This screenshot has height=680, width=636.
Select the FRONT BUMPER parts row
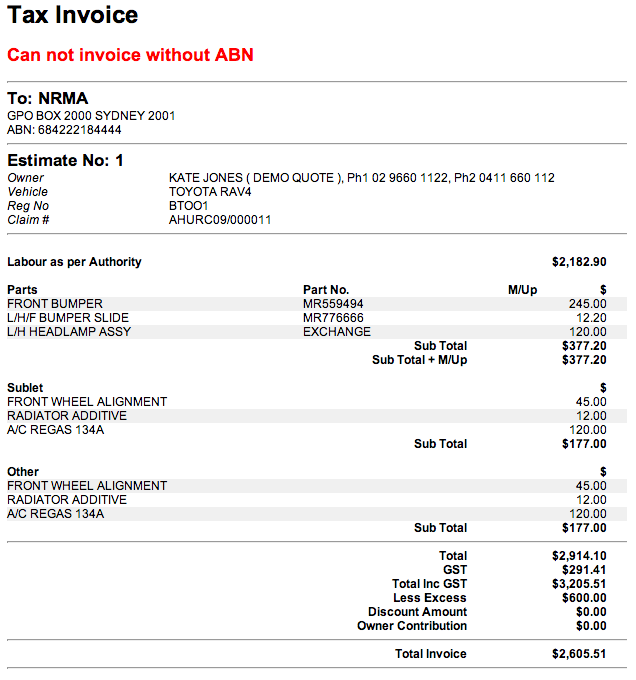tap(55, 304)
